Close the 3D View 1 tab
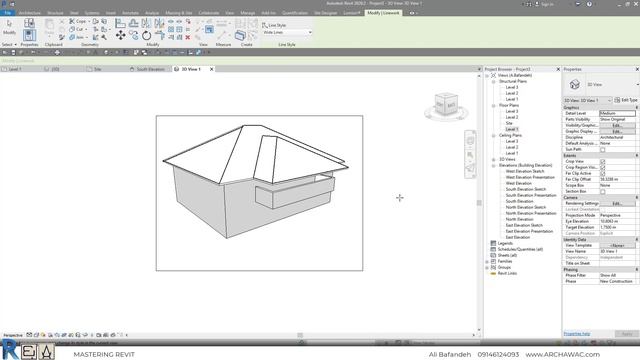This screenshot has height=360, width=640. click(x=211, y=69)
